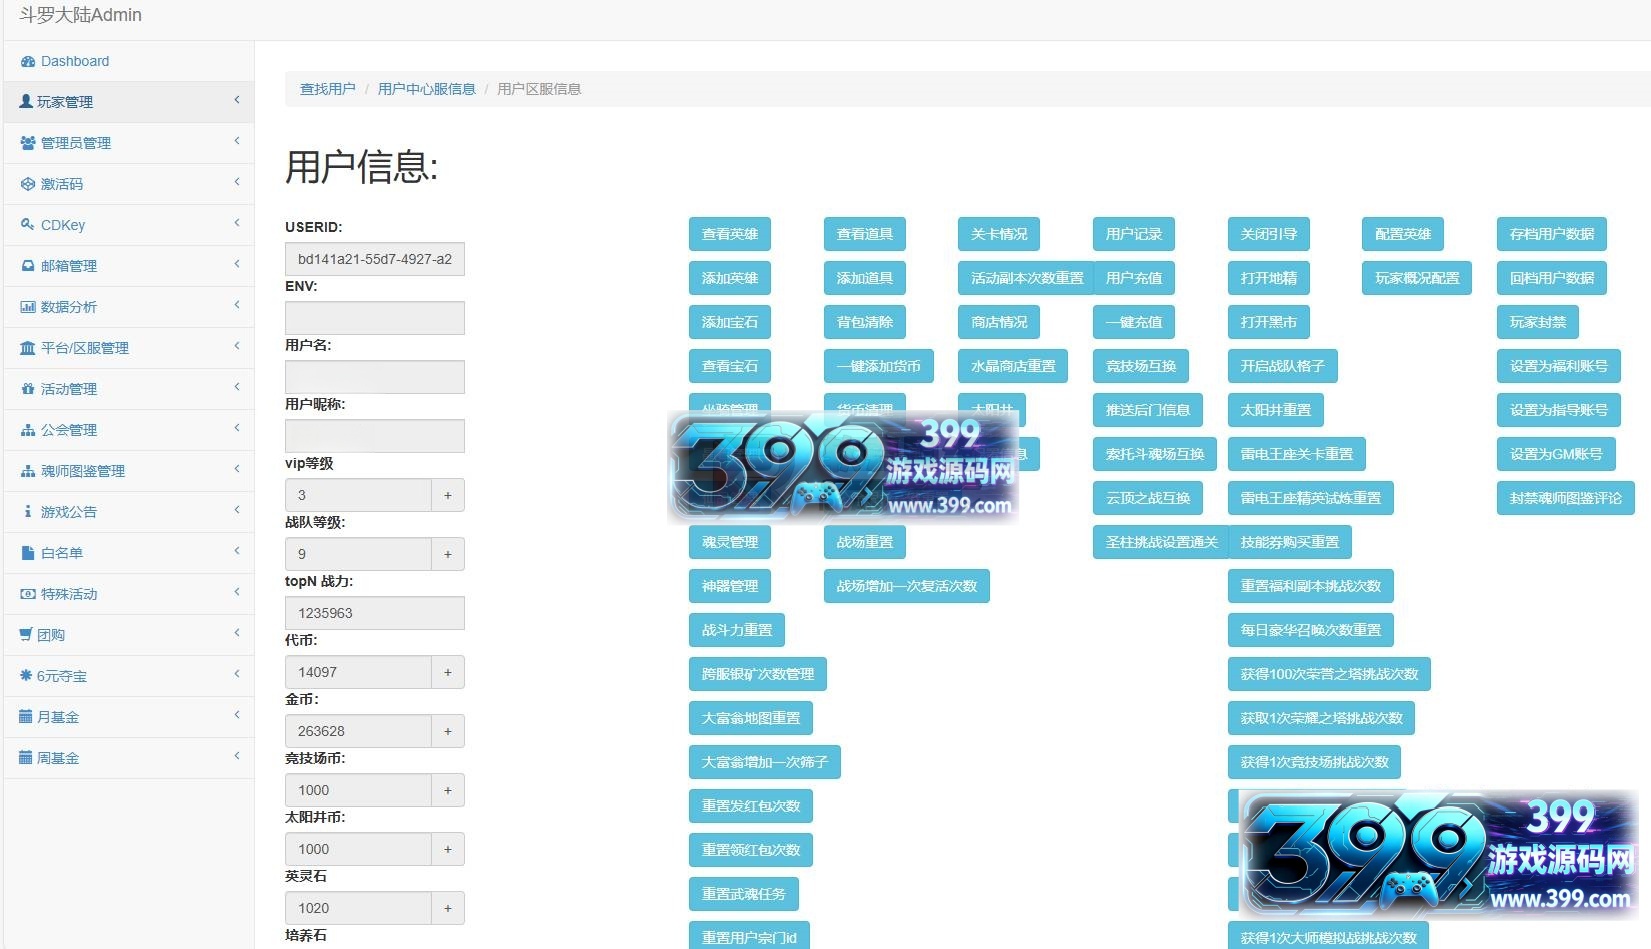Click the 月基金 calendar icon

click(26, 716)
